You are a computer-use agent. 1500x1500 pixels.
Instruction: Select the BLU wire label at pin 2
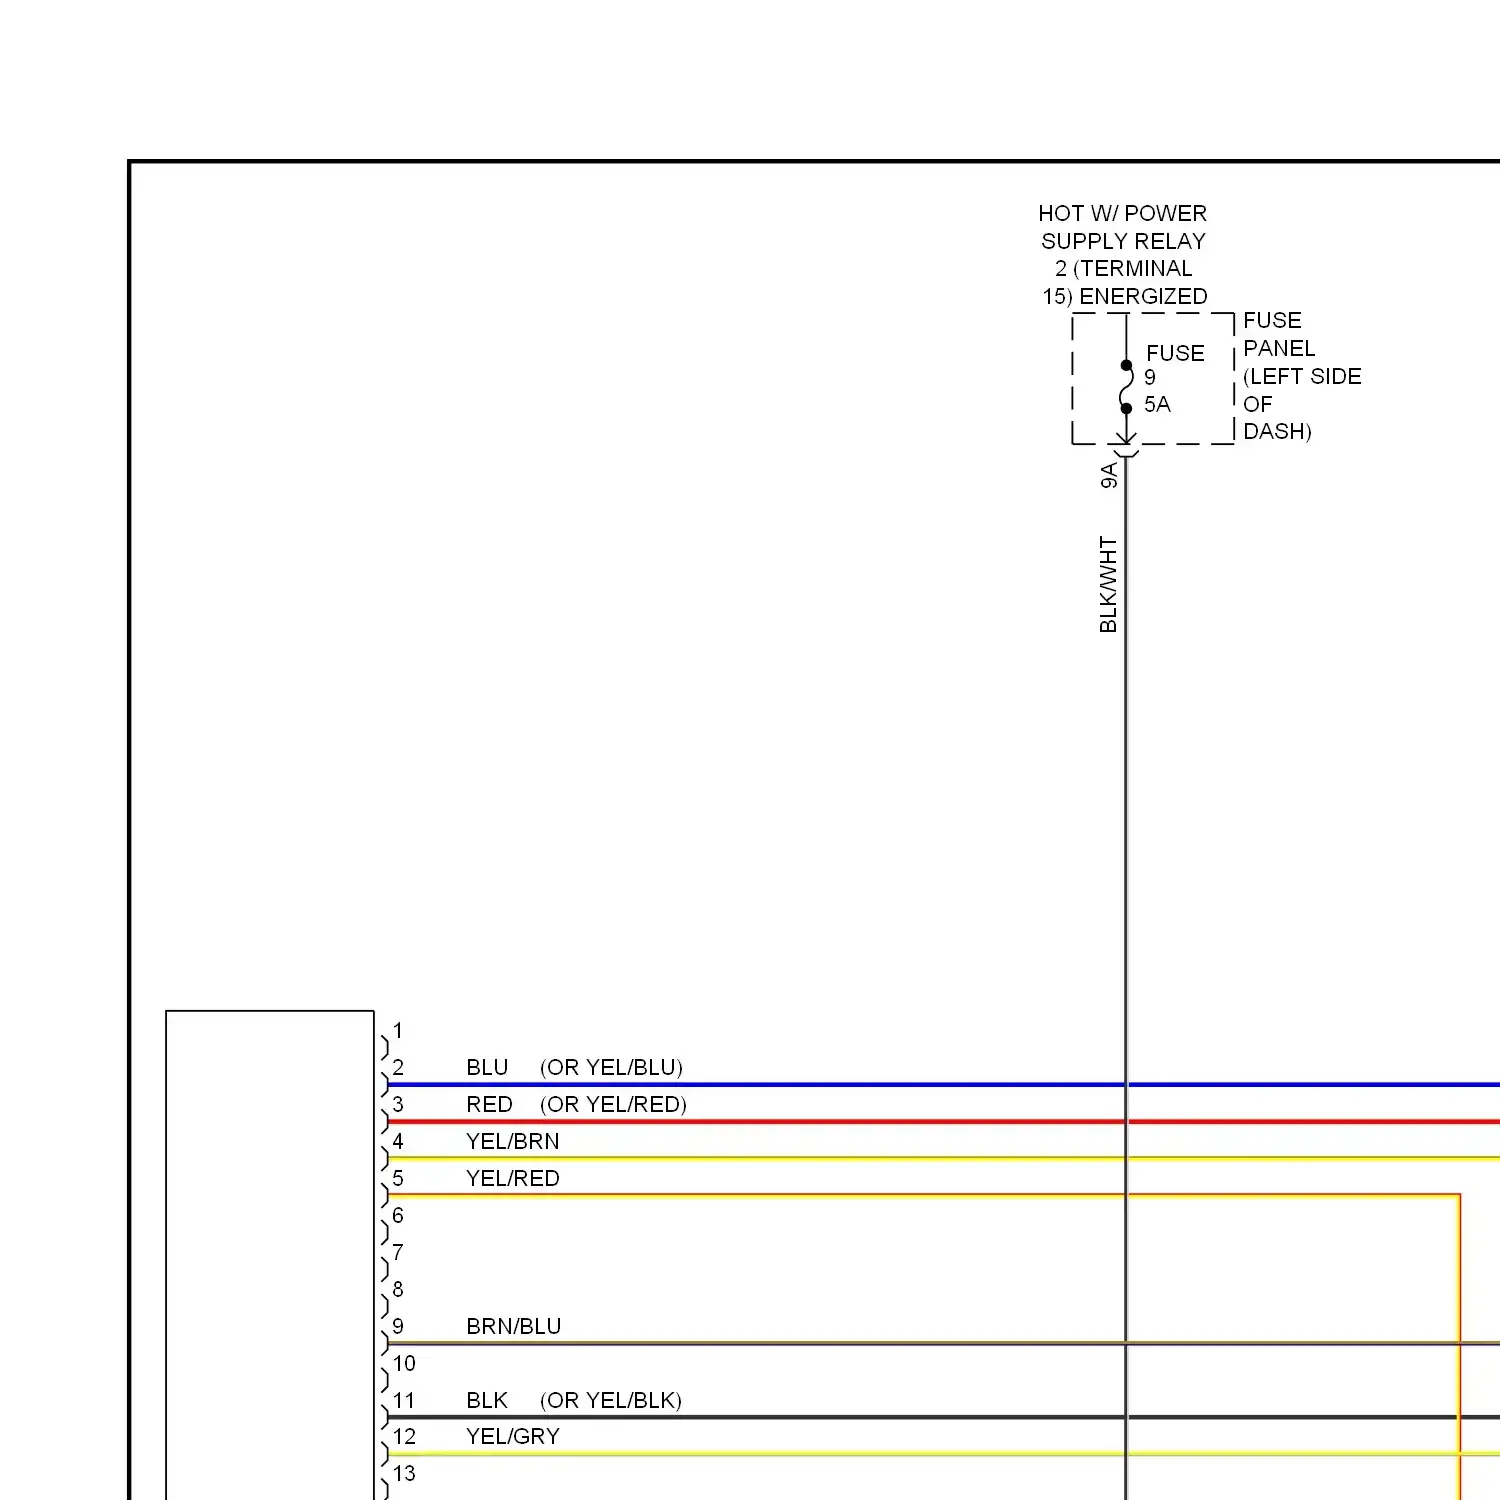[487, 1068]
